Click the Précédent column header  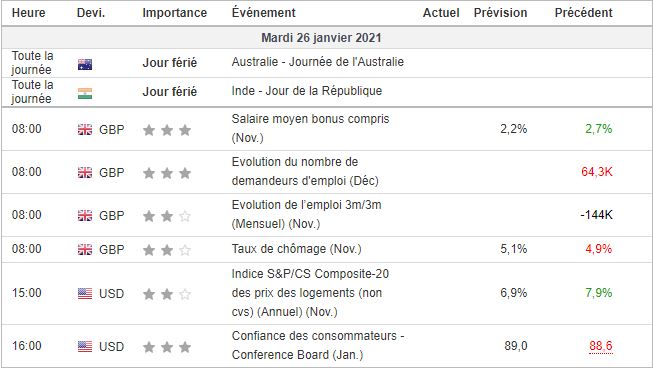tap(584, 13)
